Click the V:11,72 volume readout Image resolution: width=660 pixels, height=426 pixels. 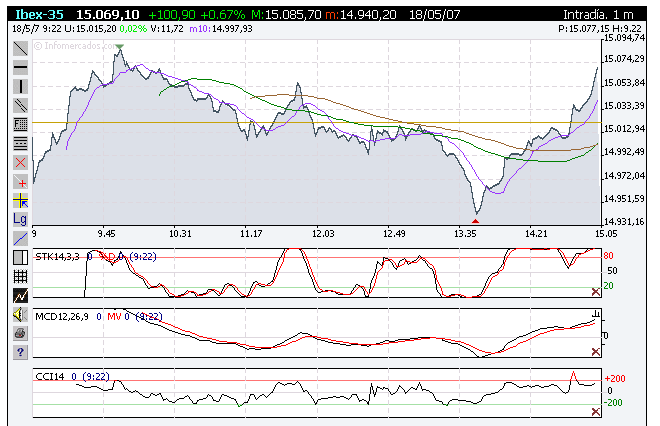(x=167, y=29)
